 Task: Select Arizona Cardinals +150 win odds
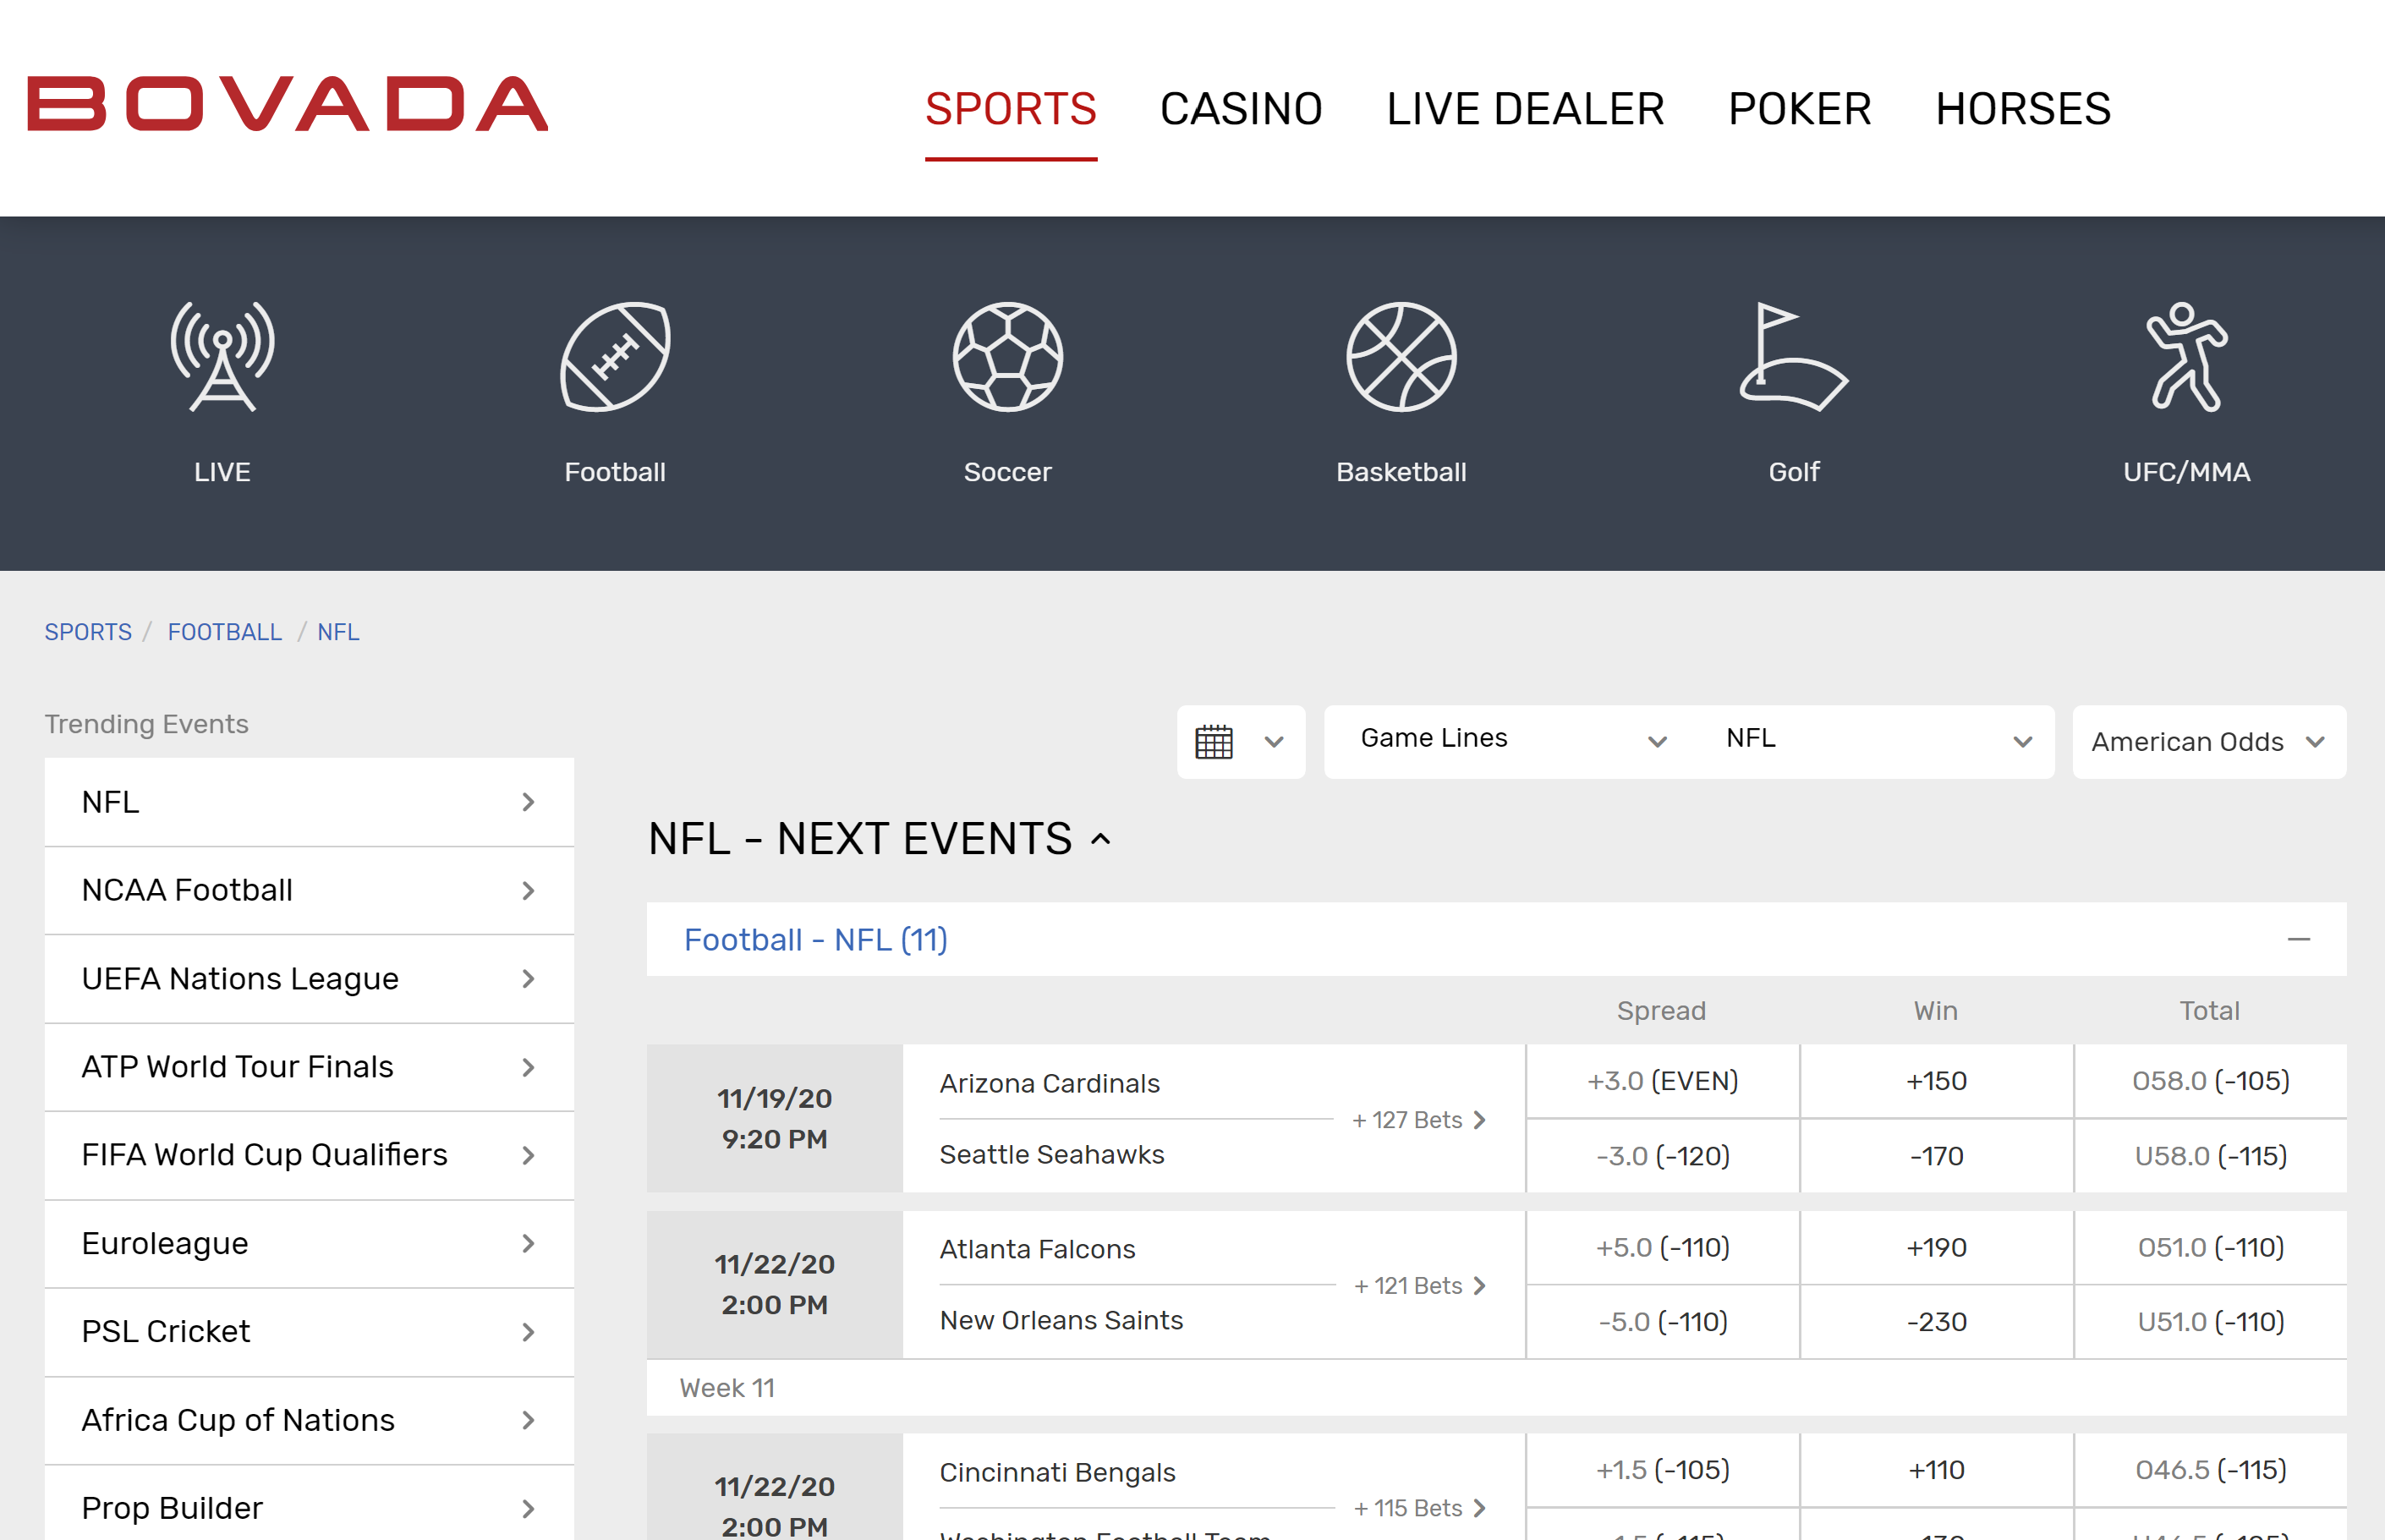tap(1935, 1081)
